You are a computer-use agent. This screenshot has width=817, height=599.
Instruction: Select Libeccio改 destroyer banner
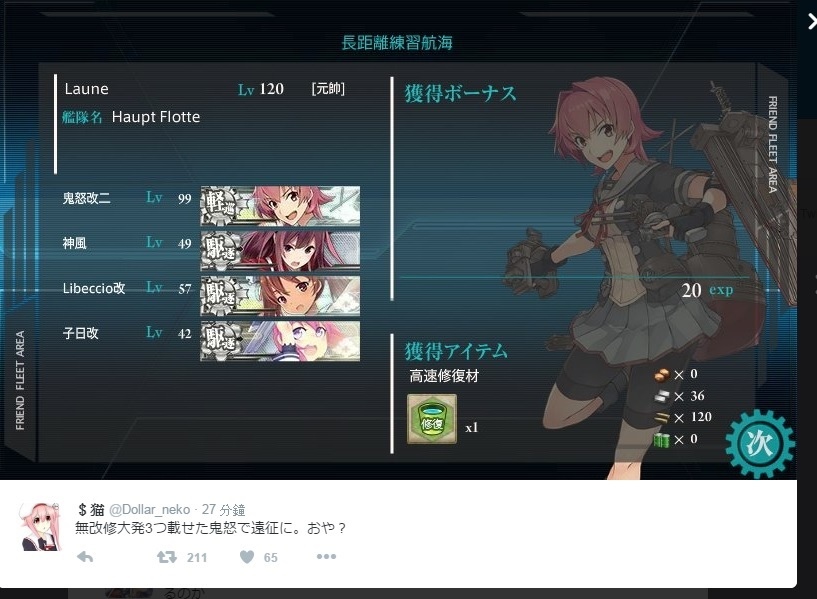[x=280, y=296]
